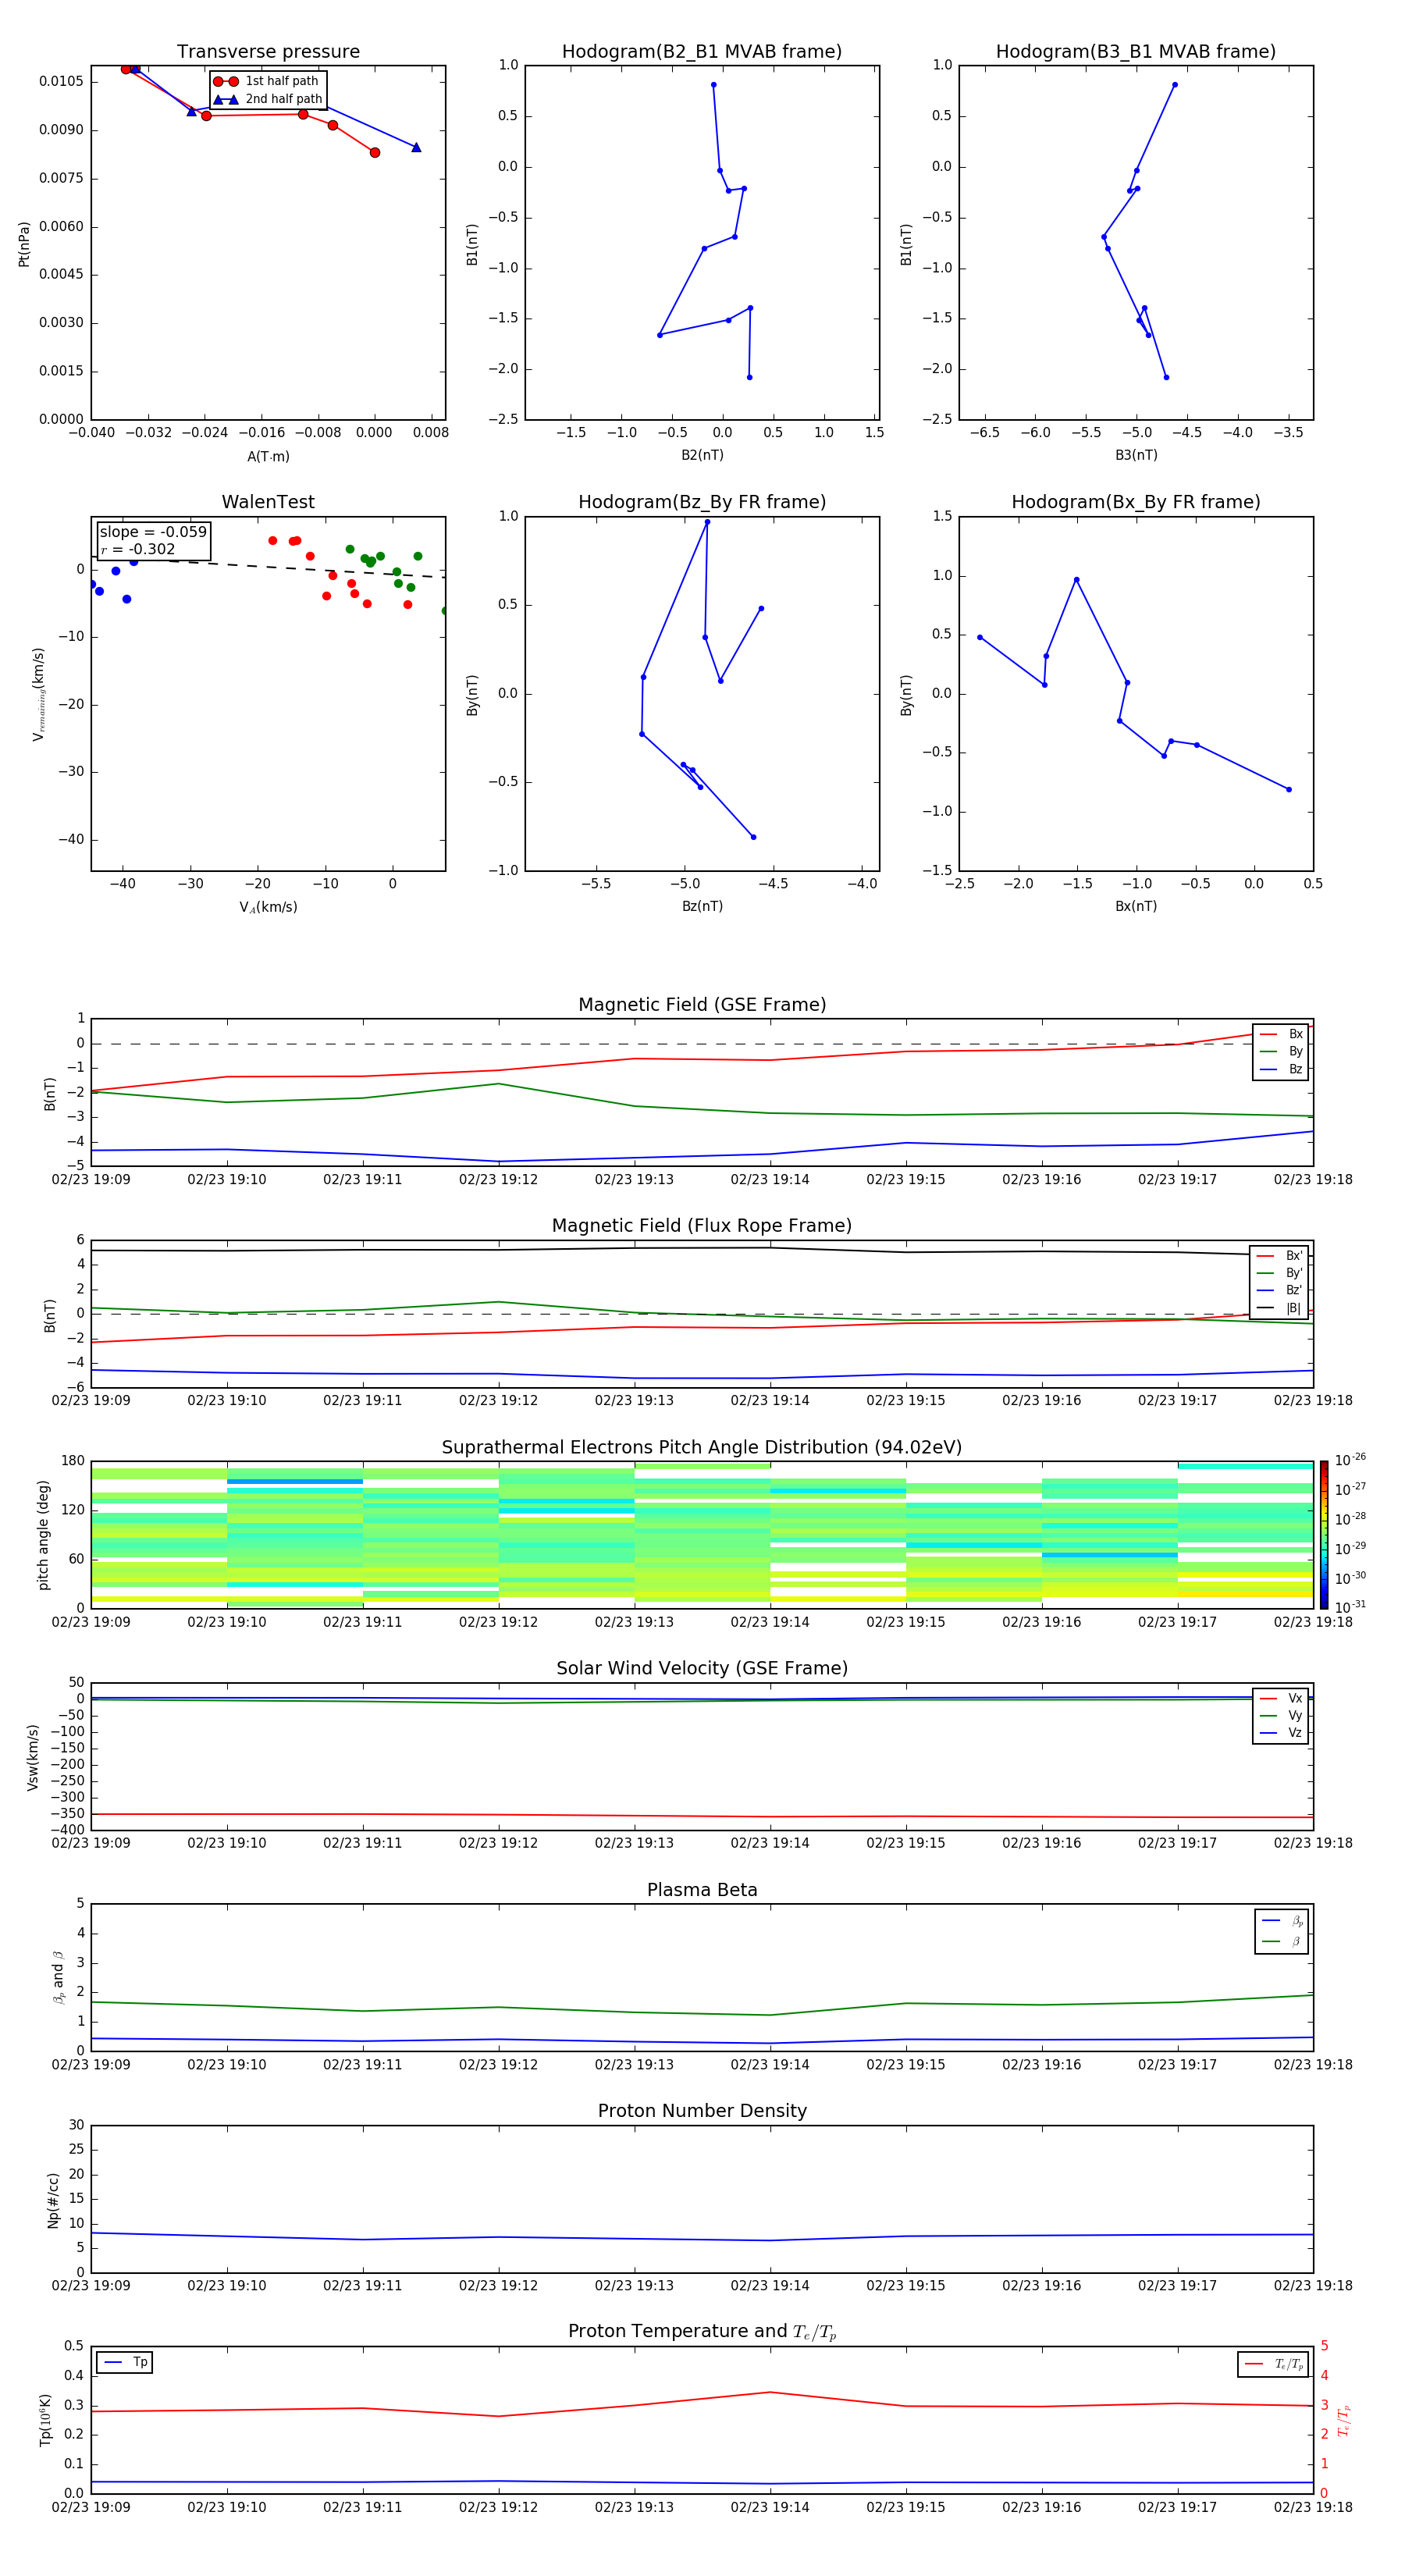Click '02/23 19:09' tick under GSE magnetic field
1405x2576 pixels.
[91, 1179]
